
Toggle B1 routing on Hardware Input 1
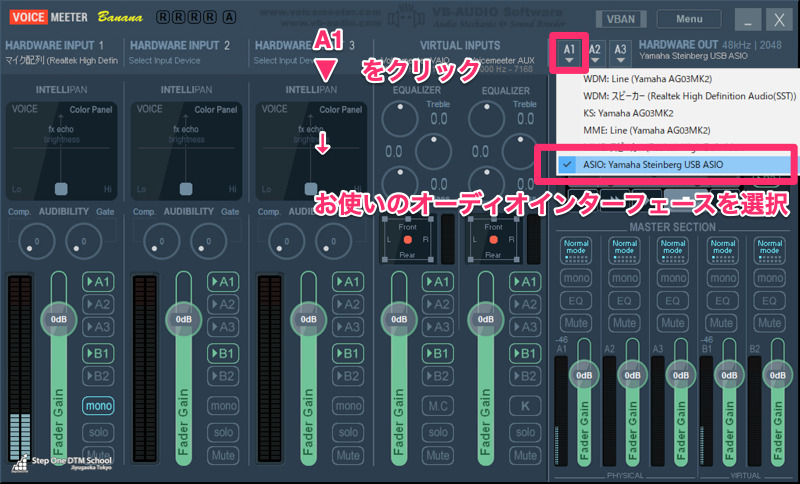(x=98, y=353)
